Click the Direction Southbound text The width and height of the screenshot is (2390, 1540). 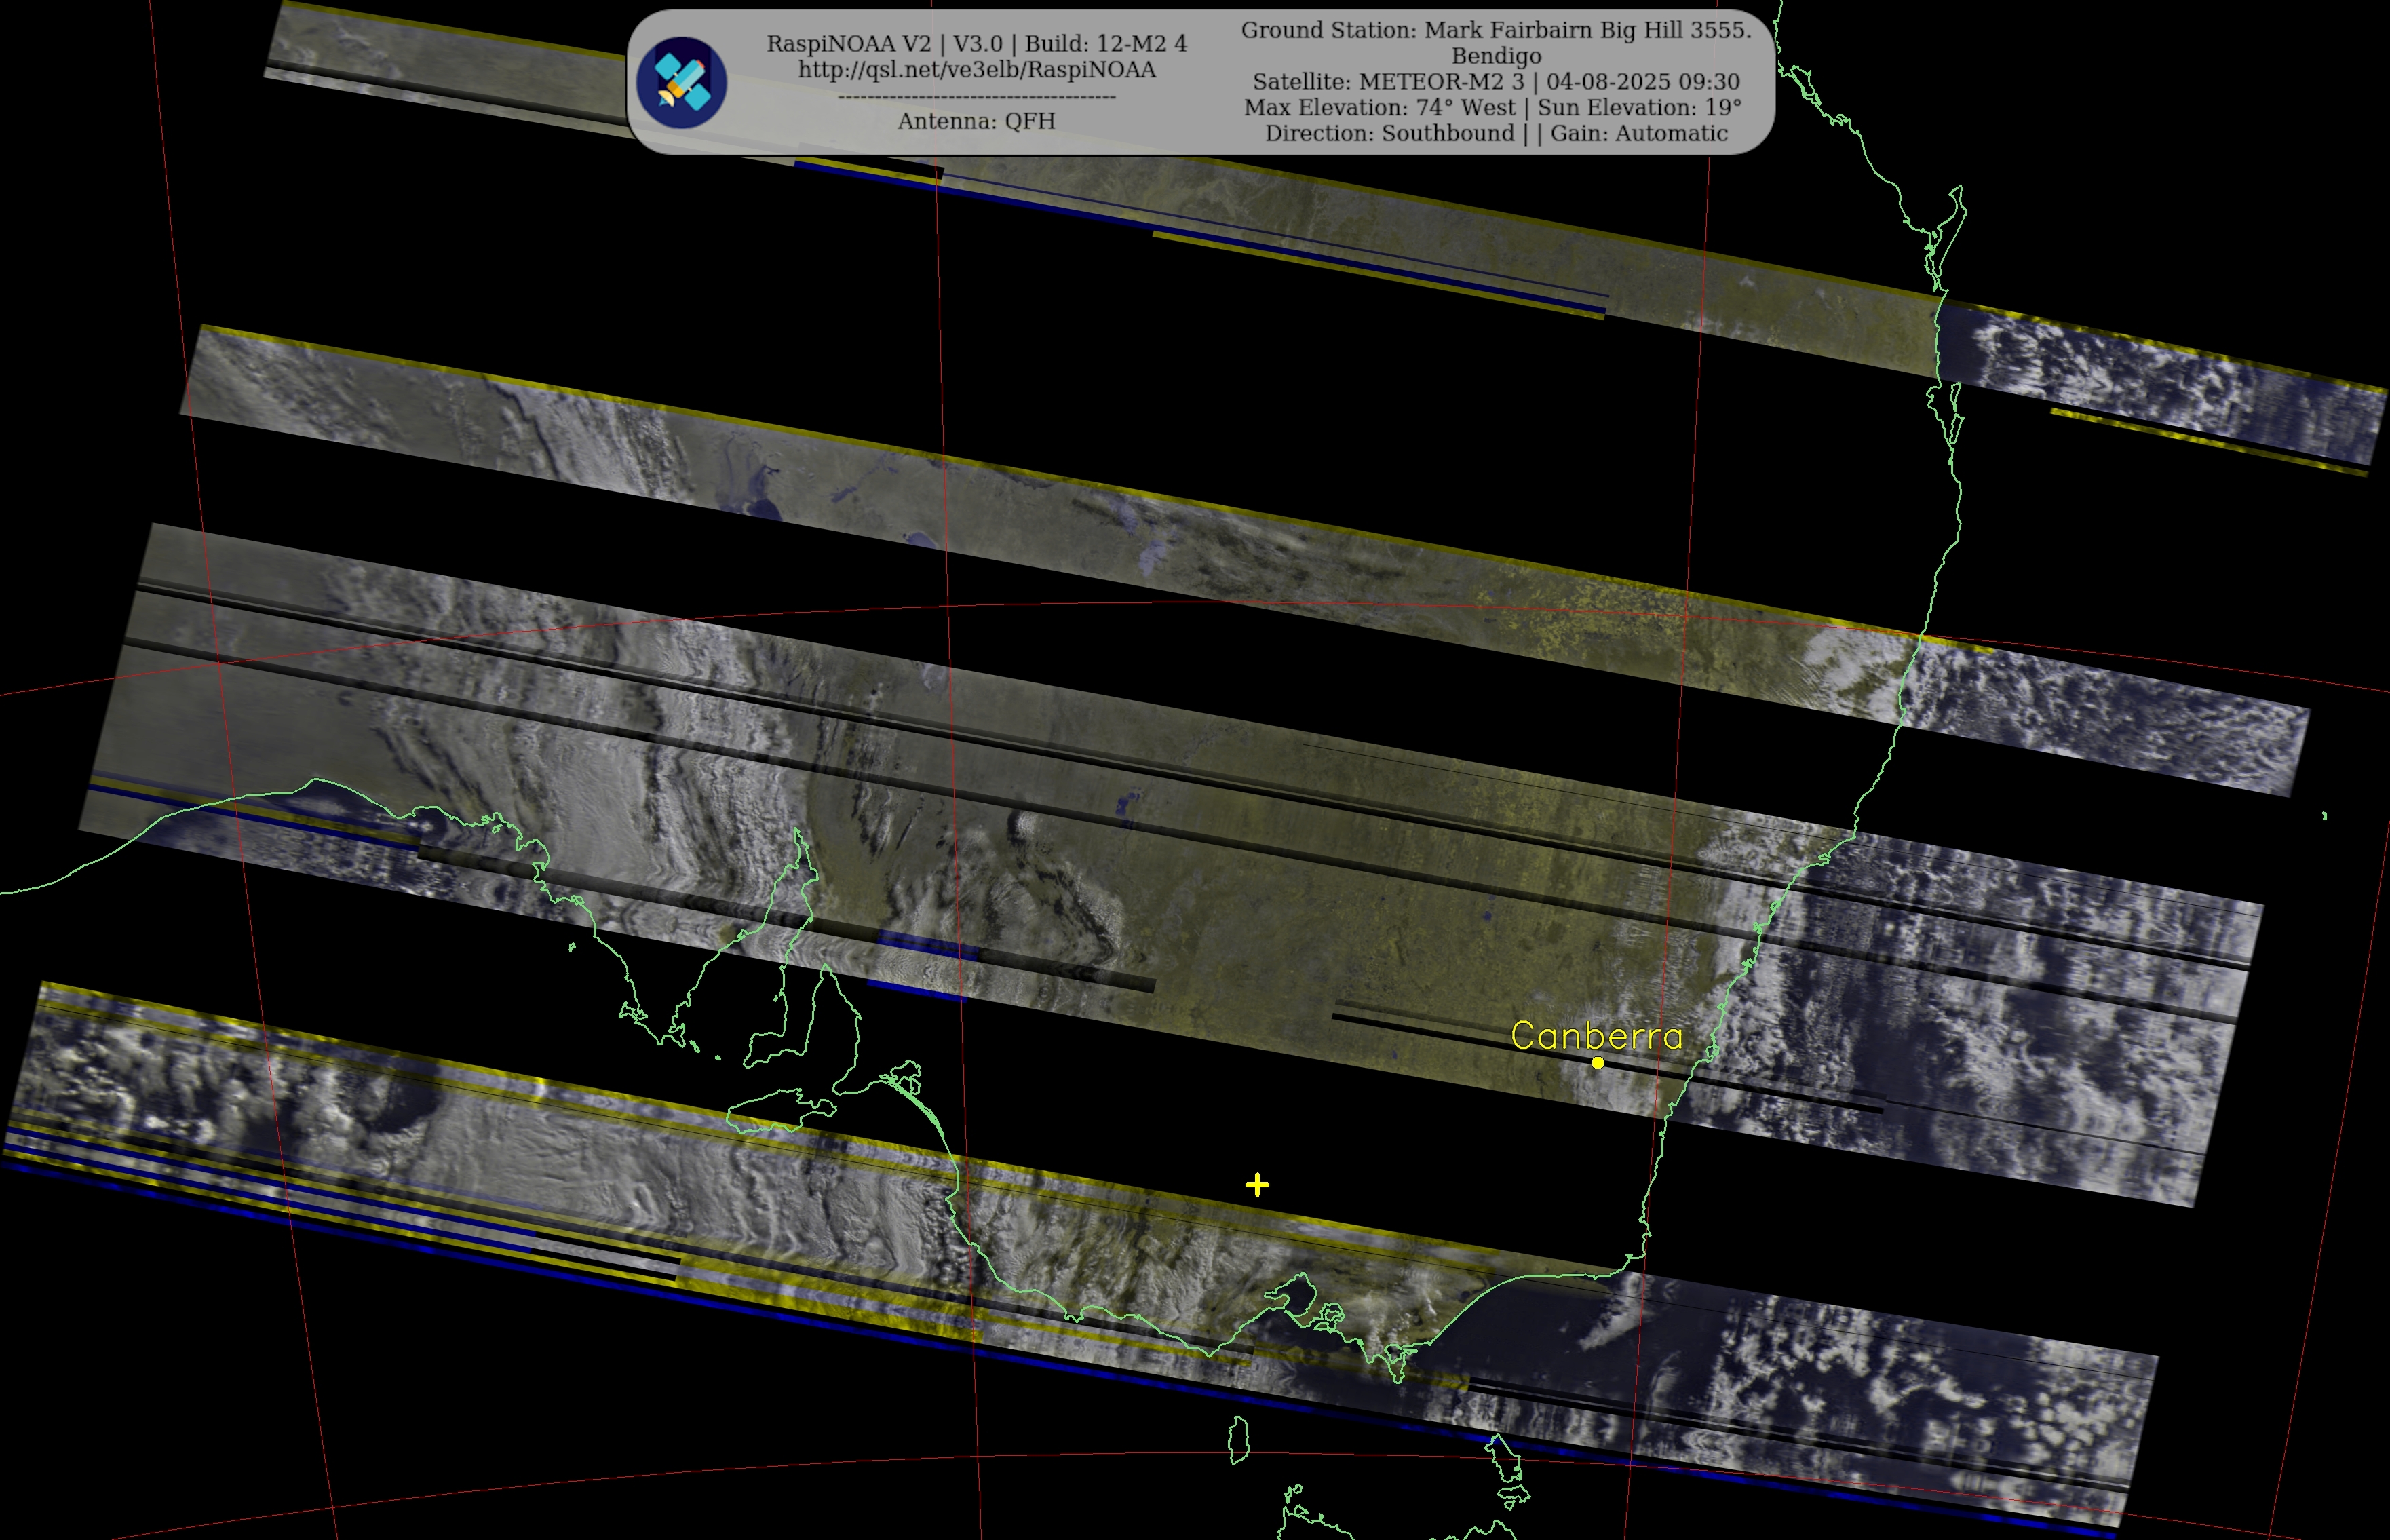click(x=1389, y=134)
